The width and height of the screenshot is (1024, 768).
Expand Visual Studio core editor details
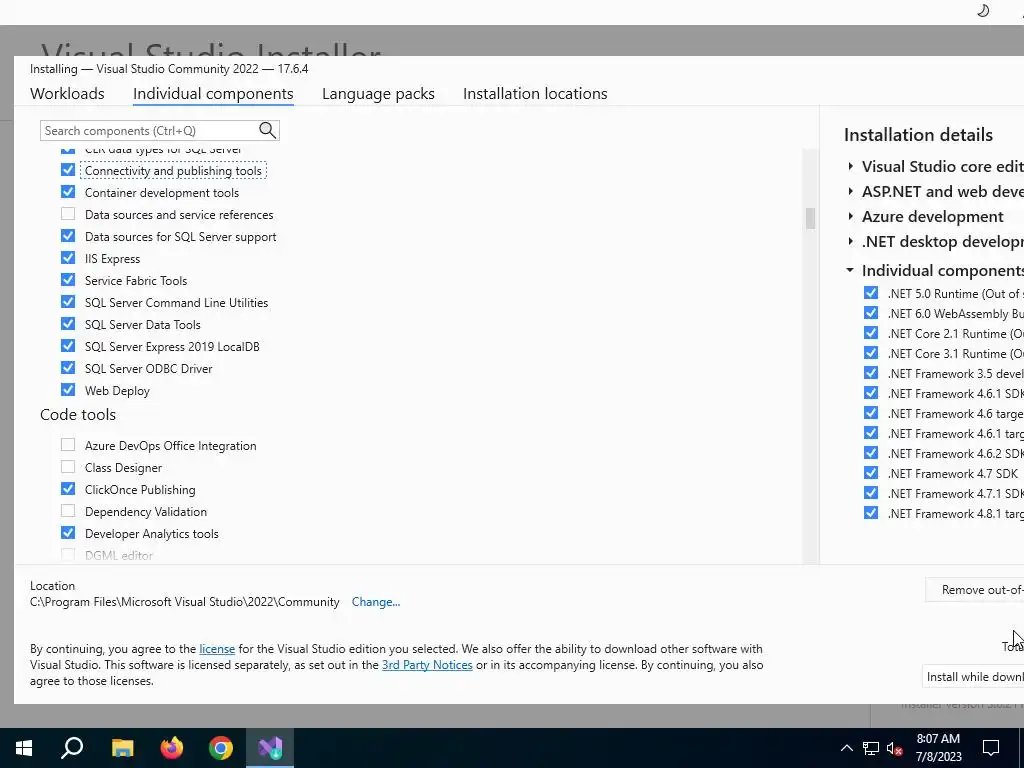850,167
